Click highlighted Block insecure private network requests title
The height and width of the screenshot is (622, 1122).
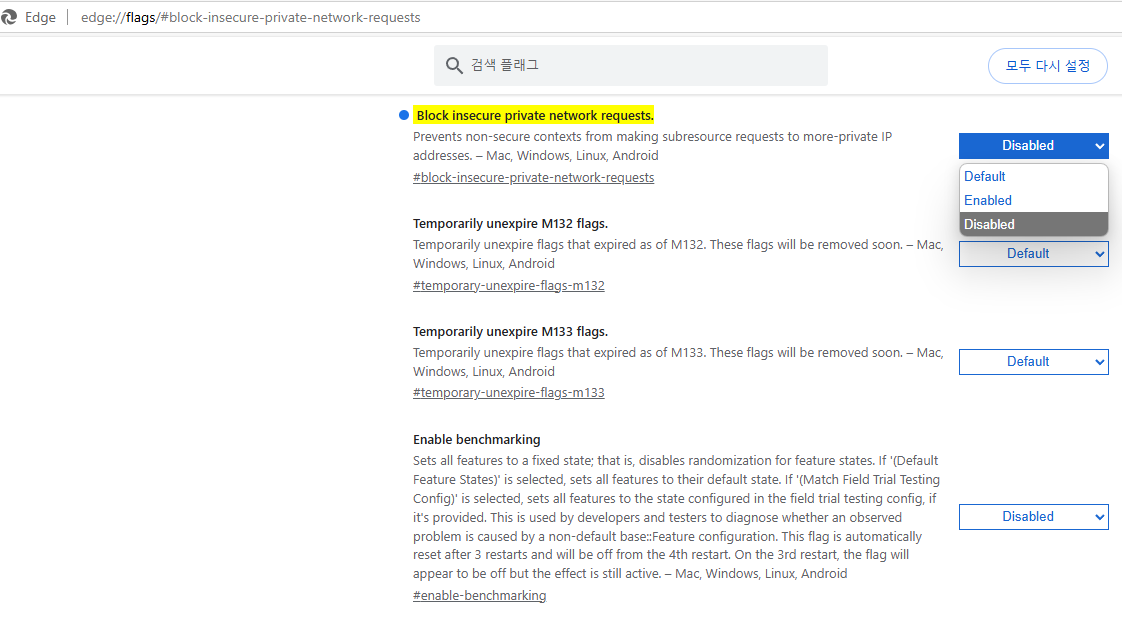(535, 115)
